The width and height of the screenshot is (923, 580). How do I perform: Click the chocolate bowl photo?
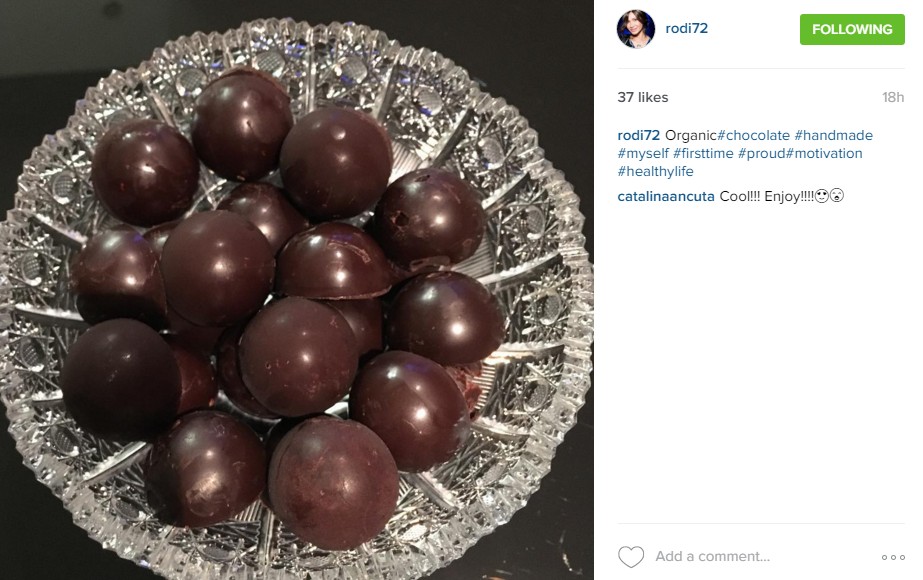297,290
